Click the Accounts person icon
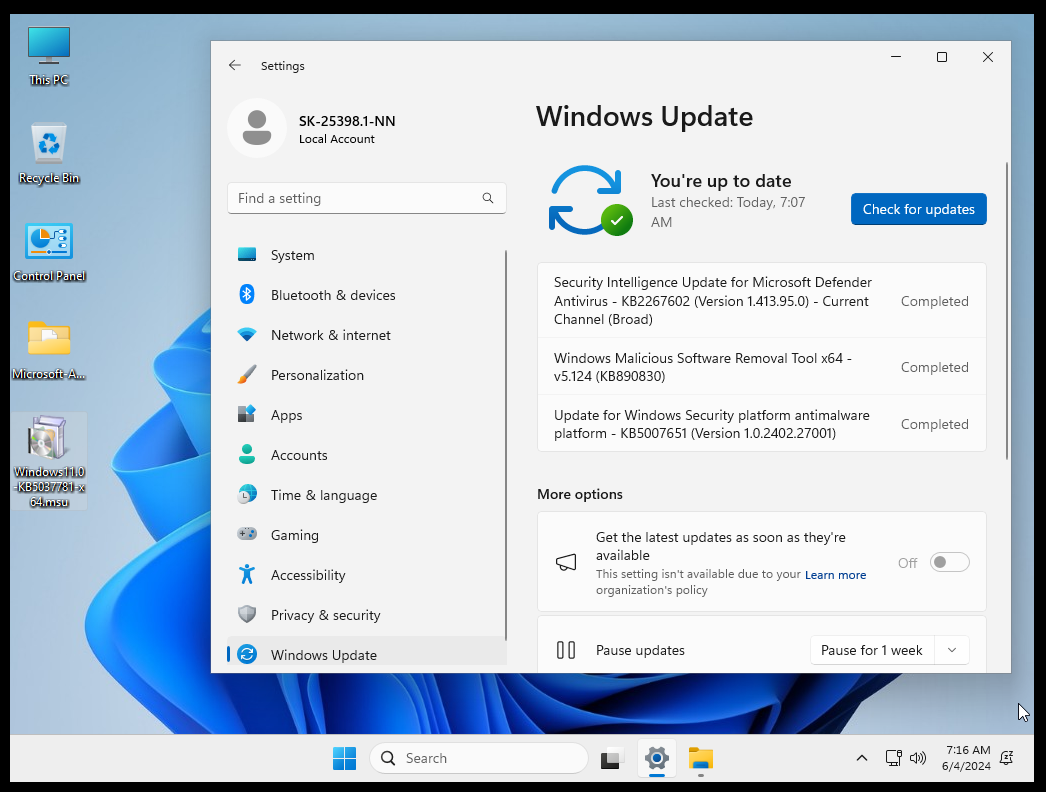1046x792 pixels. point(247,454)
